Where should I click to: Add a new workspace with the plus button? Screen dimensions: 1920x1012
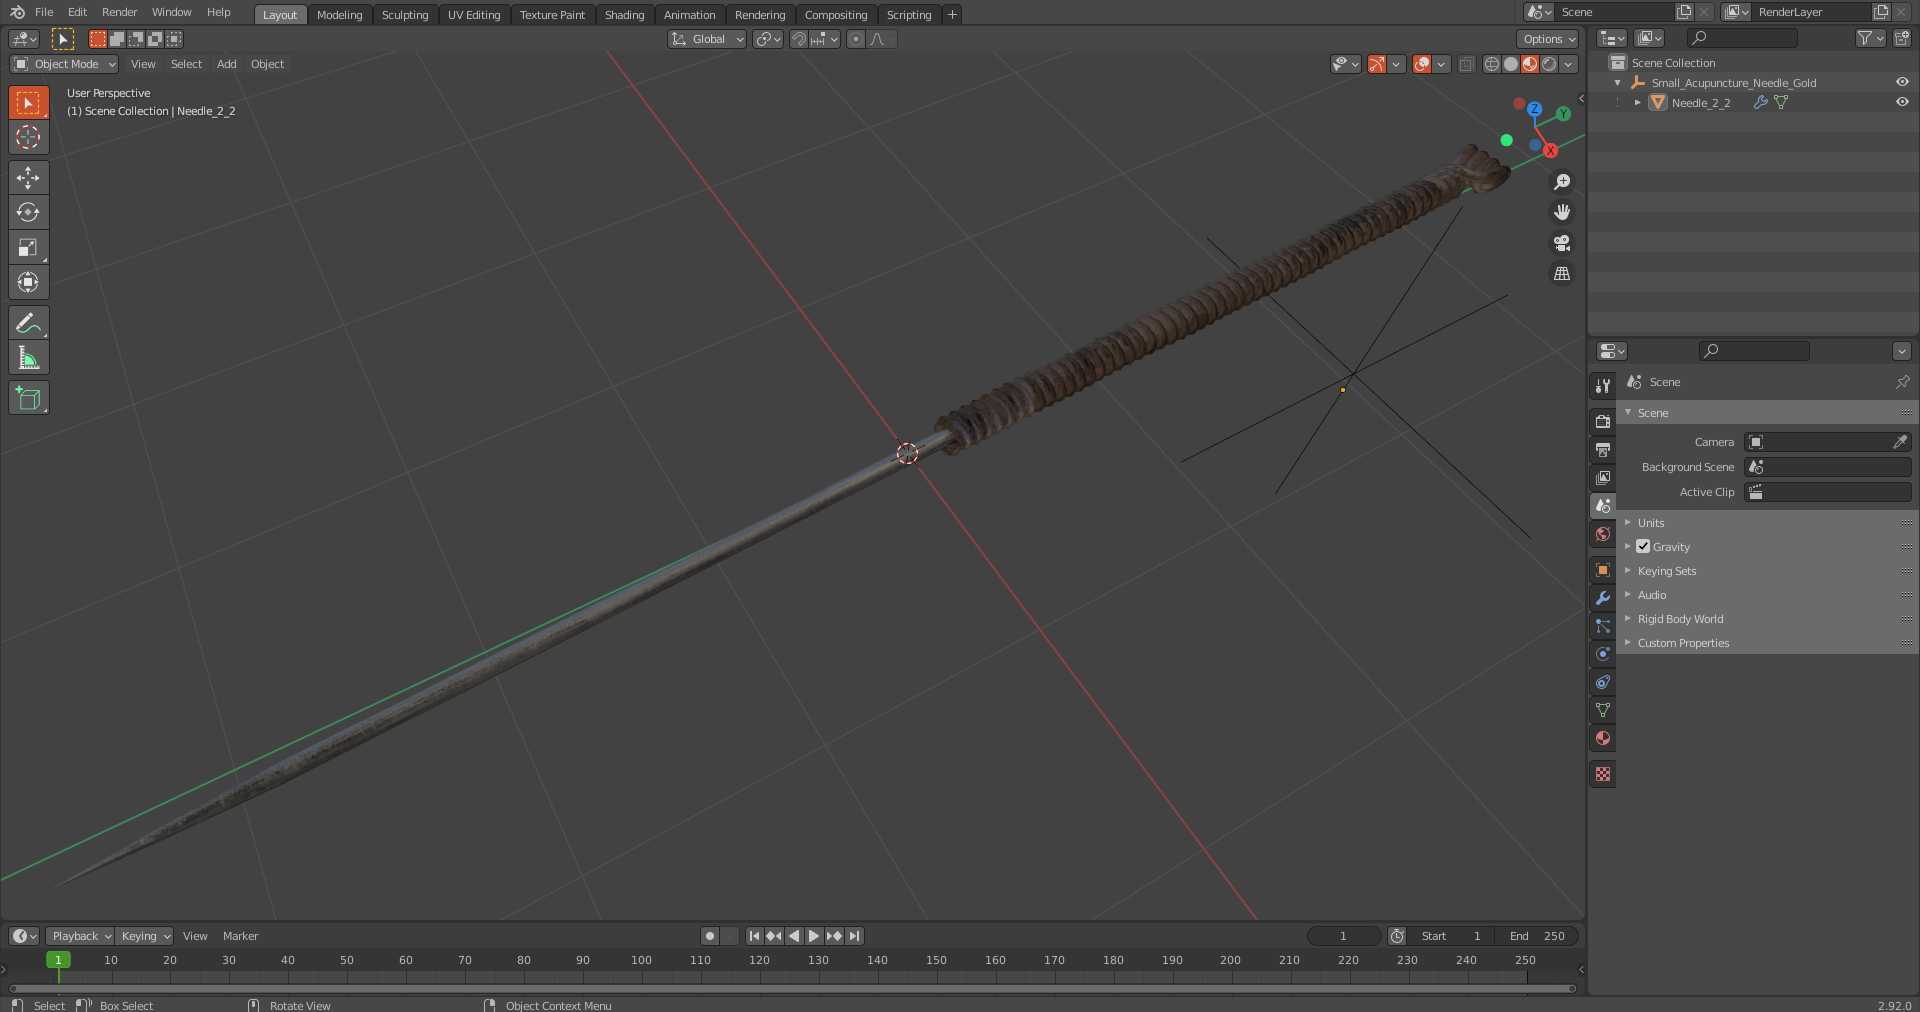point(952,14)
